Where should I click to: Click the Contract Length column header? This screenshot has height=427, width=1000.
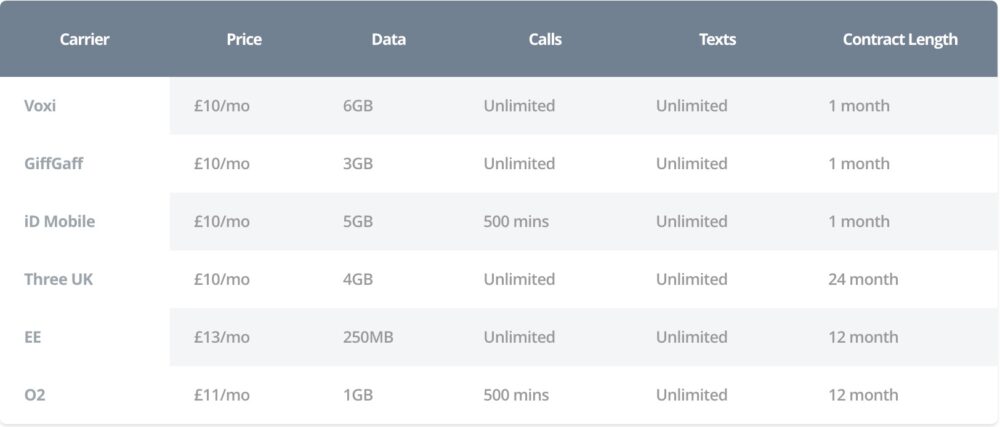pos(900,40)
